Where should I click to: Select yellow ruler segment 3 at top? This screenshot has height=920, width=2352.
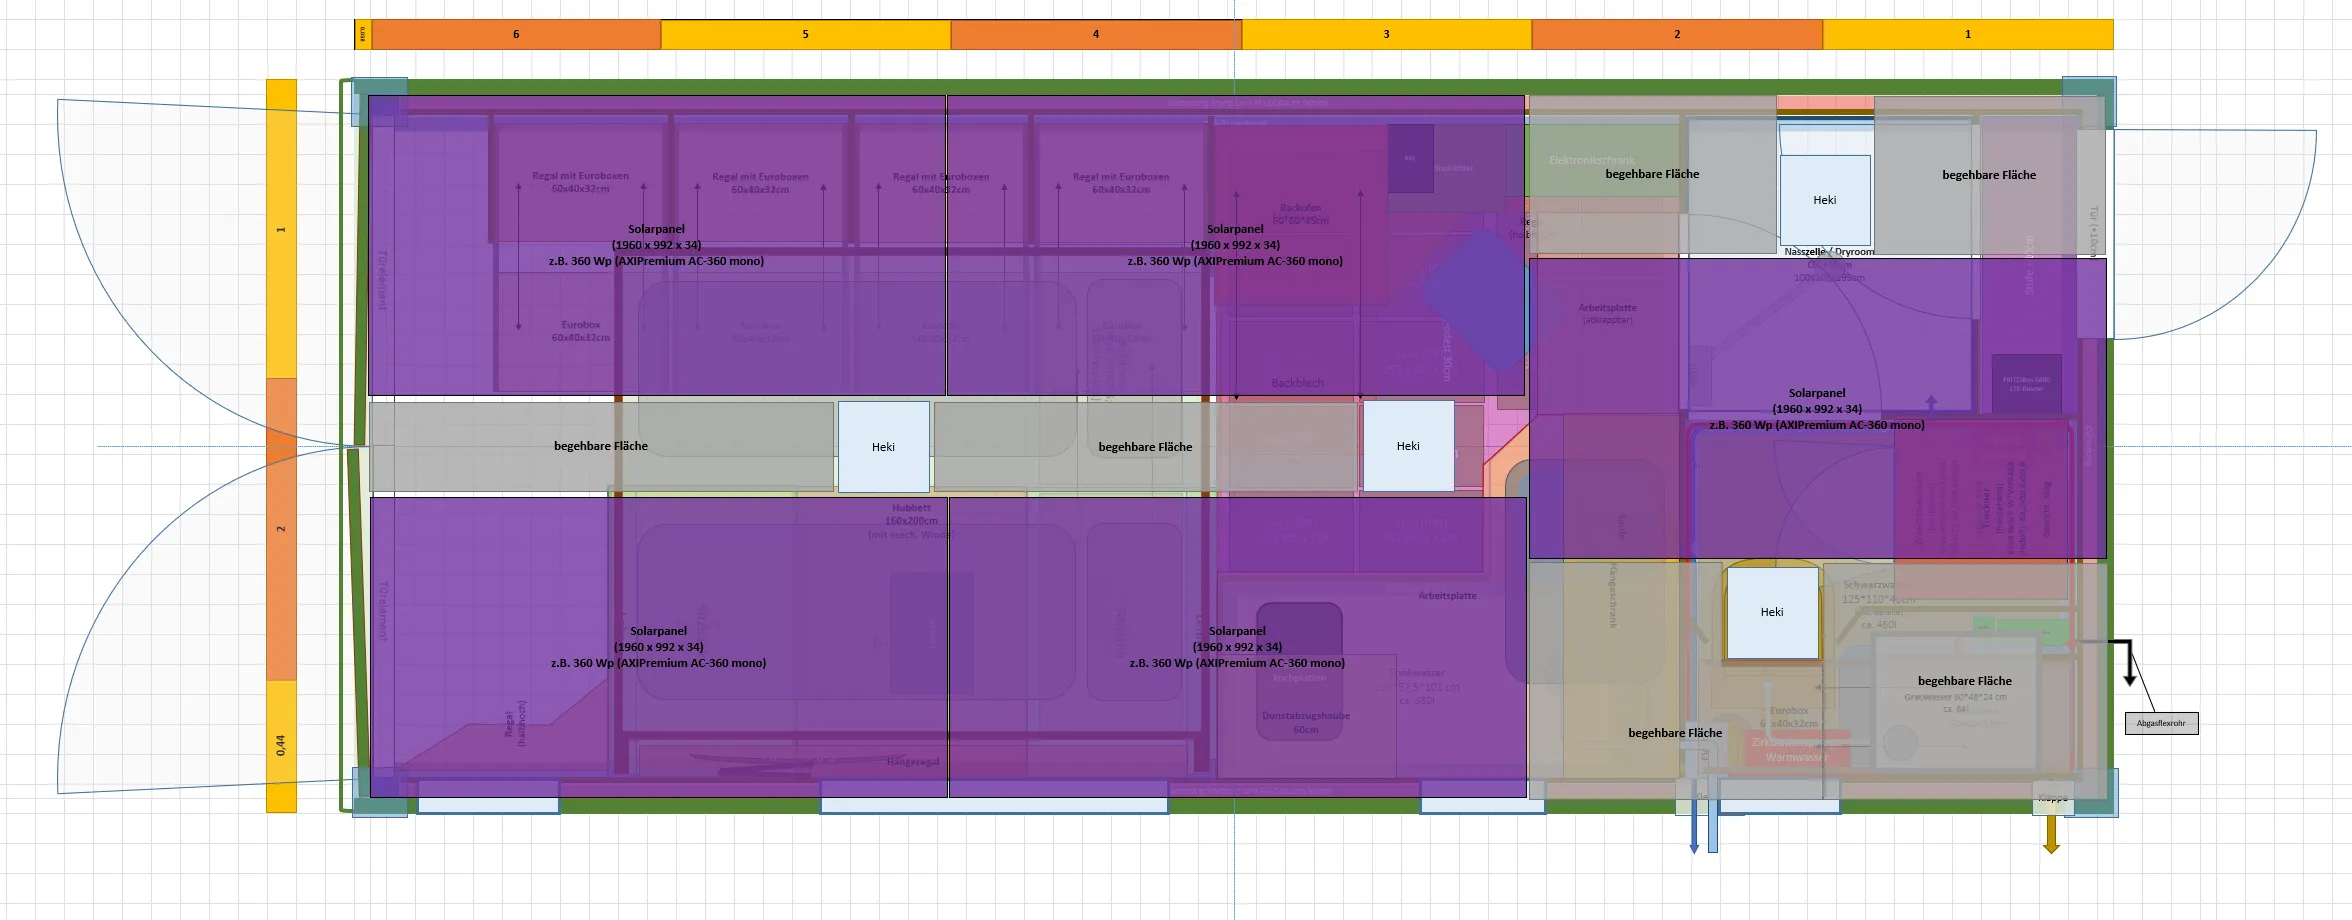1386,34
